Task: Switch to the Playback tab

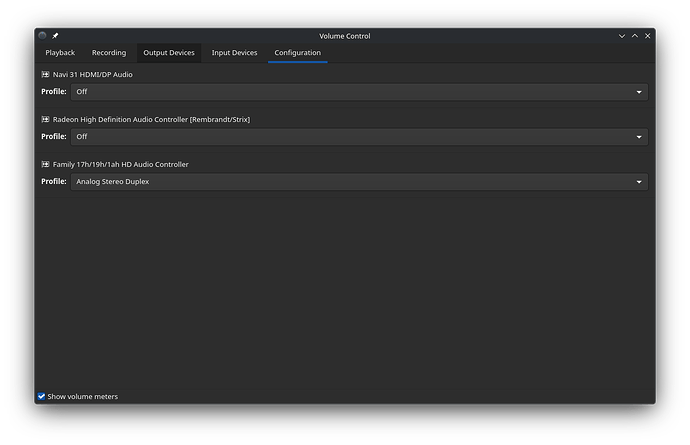Action: click(60, 53)
